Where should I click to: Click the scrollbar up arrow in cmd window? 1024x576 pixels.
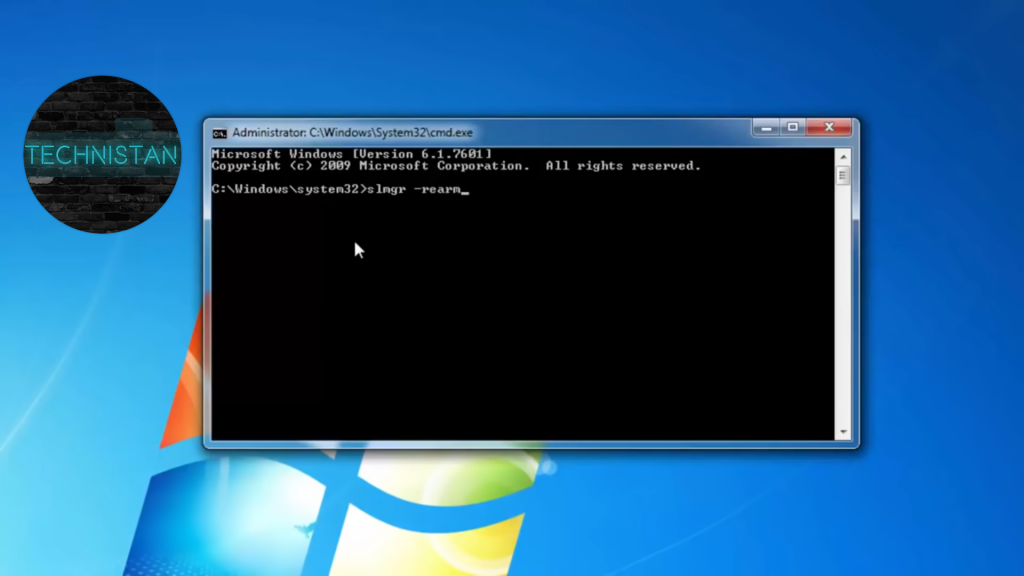[843, 157]
